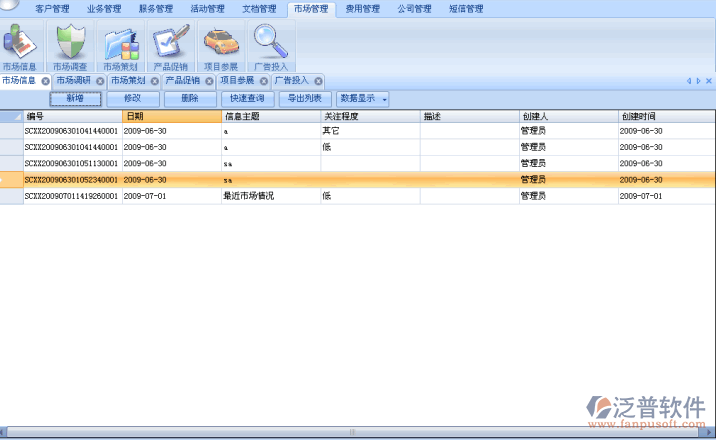Close the 市场调研 tab
The height and width of the screenshot is (440, 716).
(x=100, y=81)
